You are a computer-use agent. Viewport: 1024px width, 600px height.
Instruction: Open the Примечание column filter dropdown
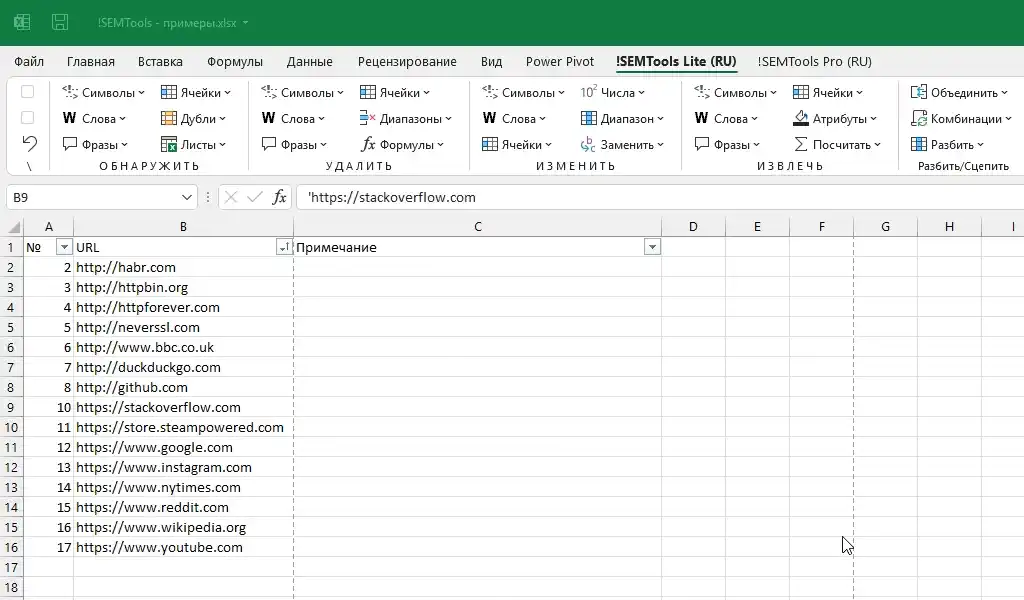coord(652,247)
